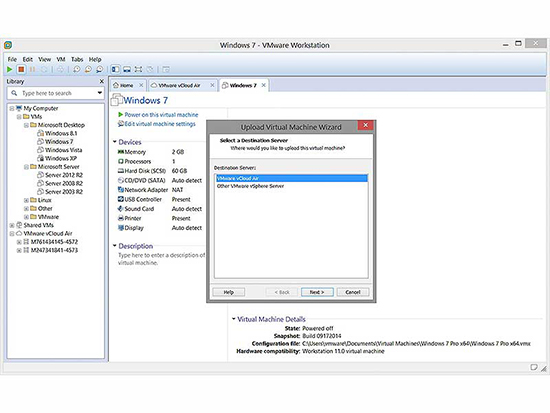Screen dimensions: 550x413
Task: Click the Hard Disk (SCSI) device icon
Action: [x=121, y=171]
